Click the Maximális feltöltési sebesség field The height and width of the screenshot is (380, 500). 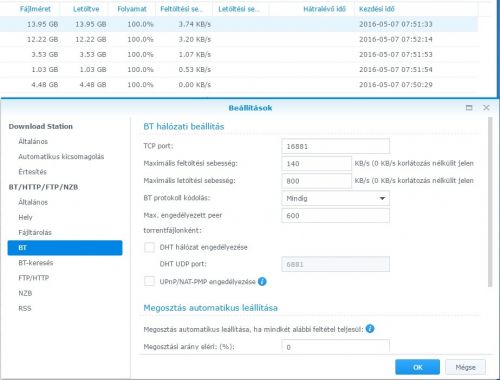[x=316, y=164]
